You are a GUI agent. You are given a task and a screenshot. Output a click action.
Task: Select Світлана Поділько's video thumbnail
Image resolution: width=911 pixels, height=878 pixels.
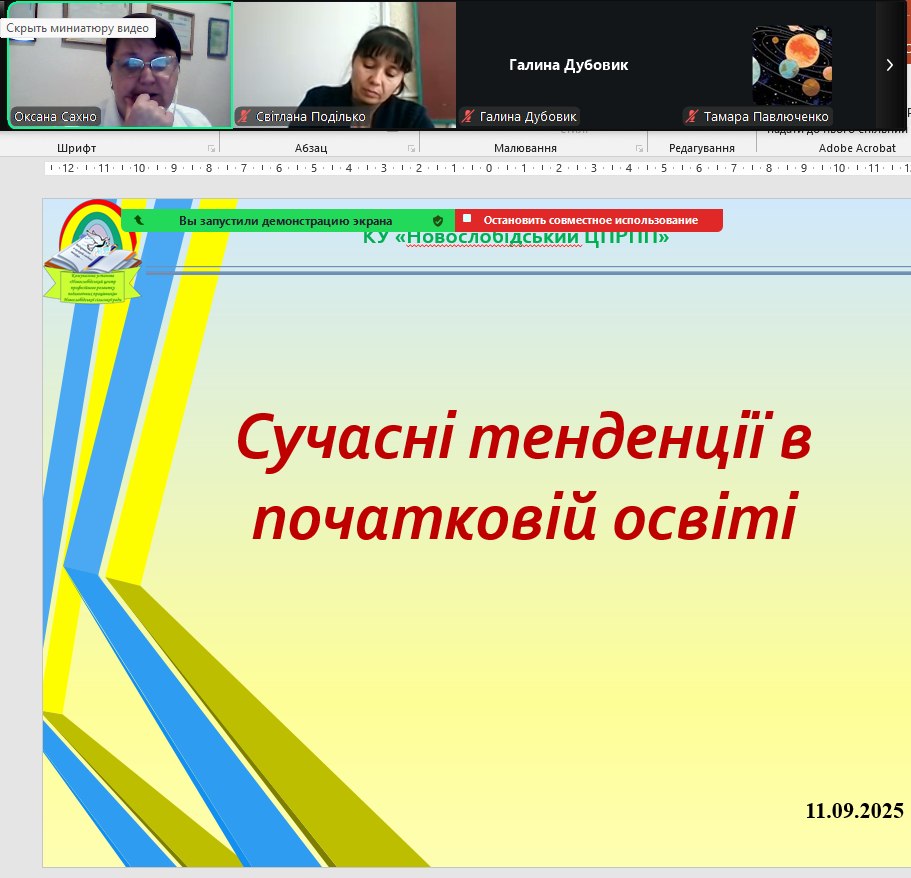[343, 65]
